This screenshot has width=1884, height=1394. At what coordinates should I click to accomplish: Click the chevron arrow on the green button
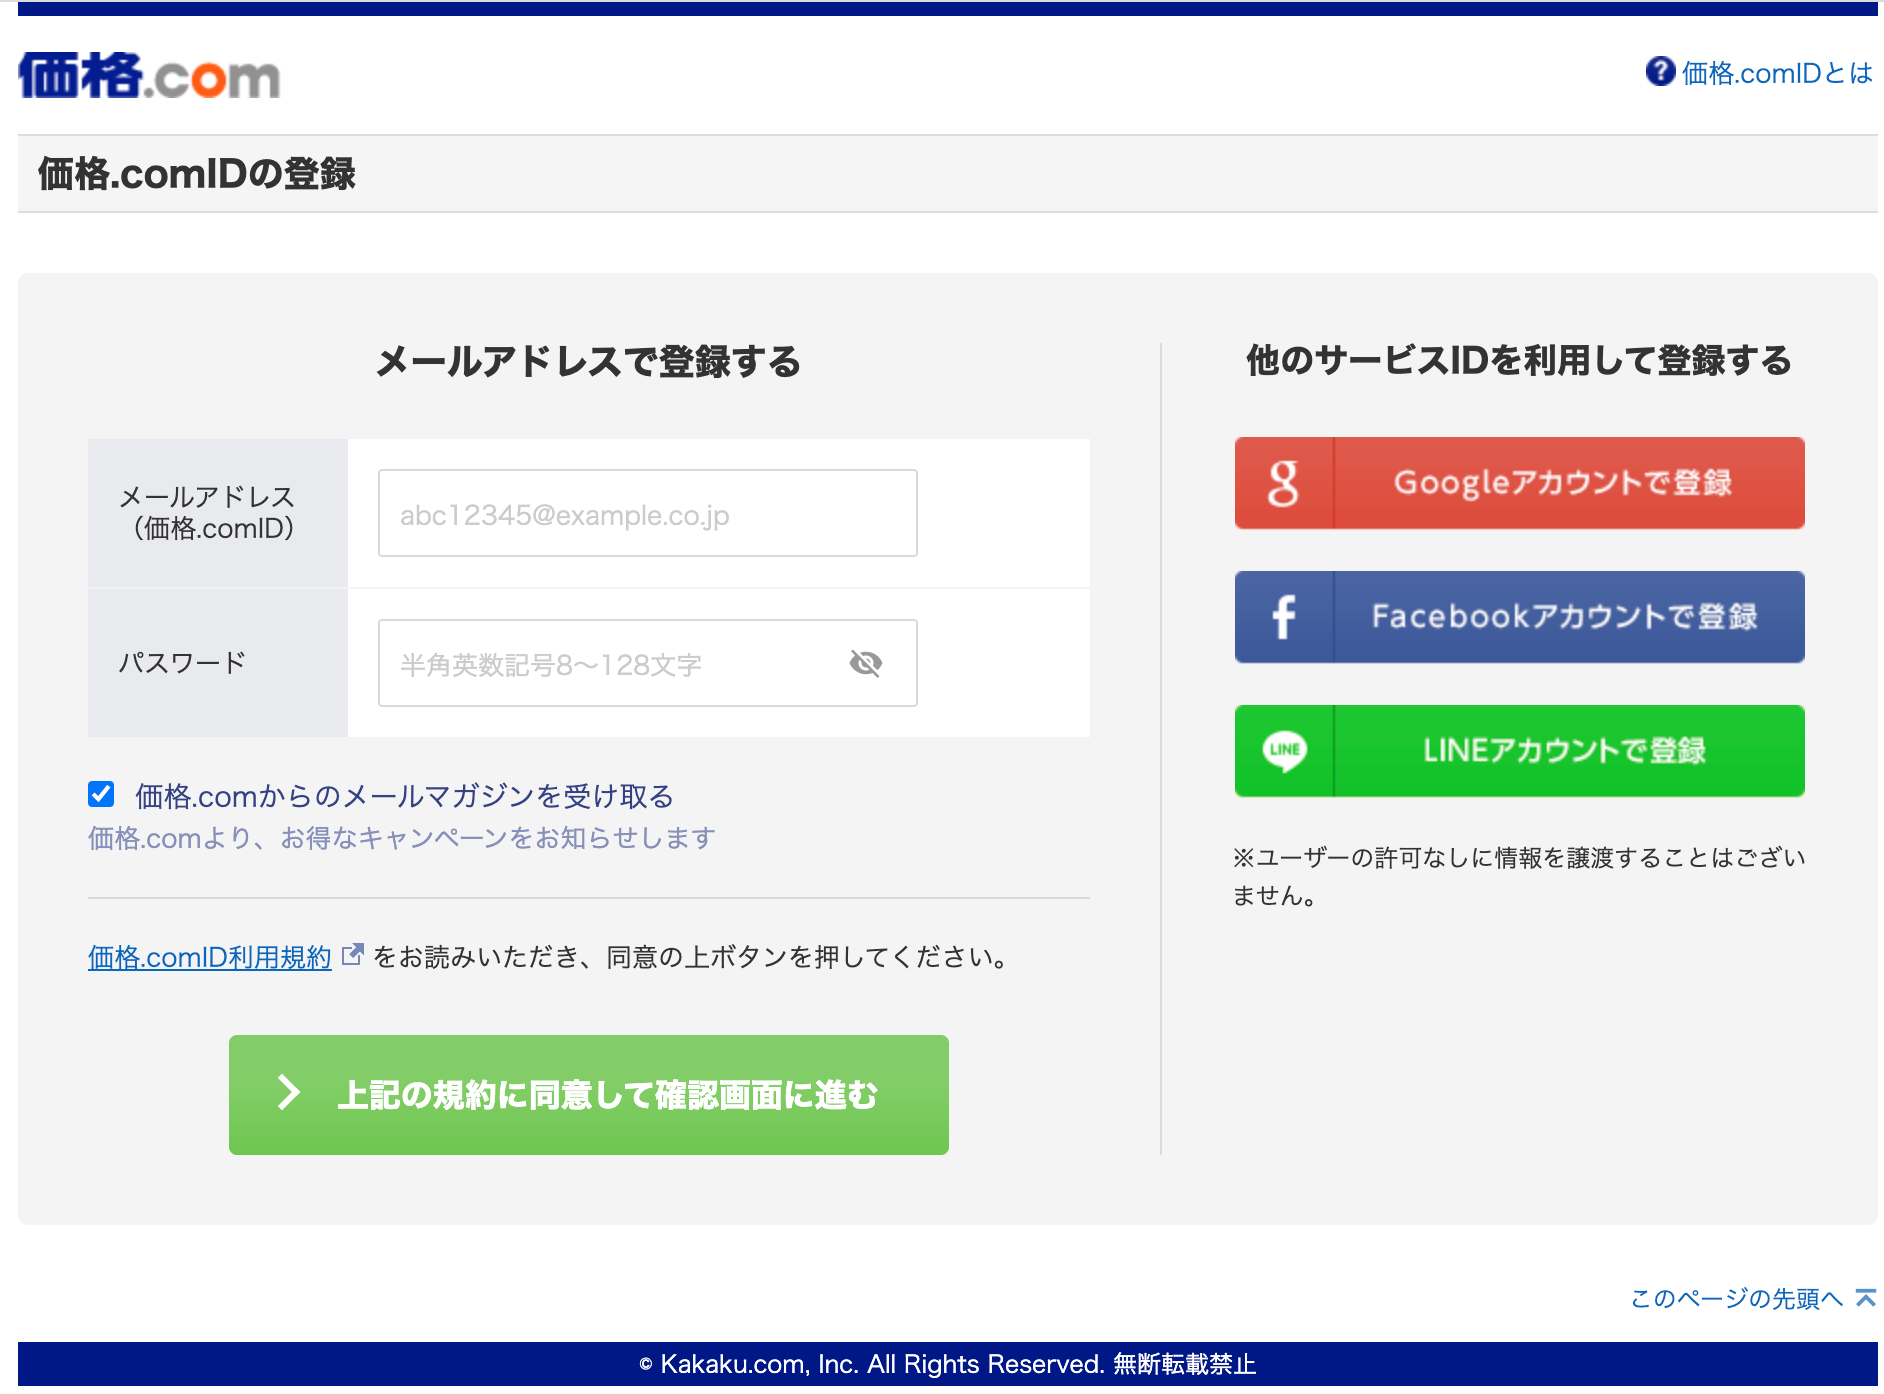pyautogui.click(x=289, y=1093)
